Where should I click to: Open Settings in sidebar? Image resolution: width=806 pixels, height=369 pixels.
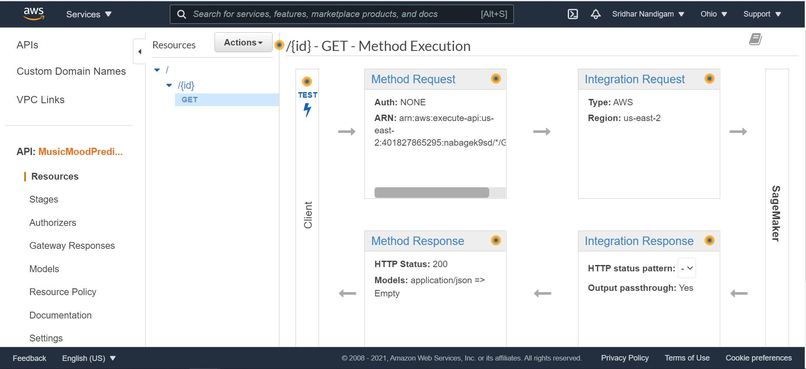[x=46, y=338]
